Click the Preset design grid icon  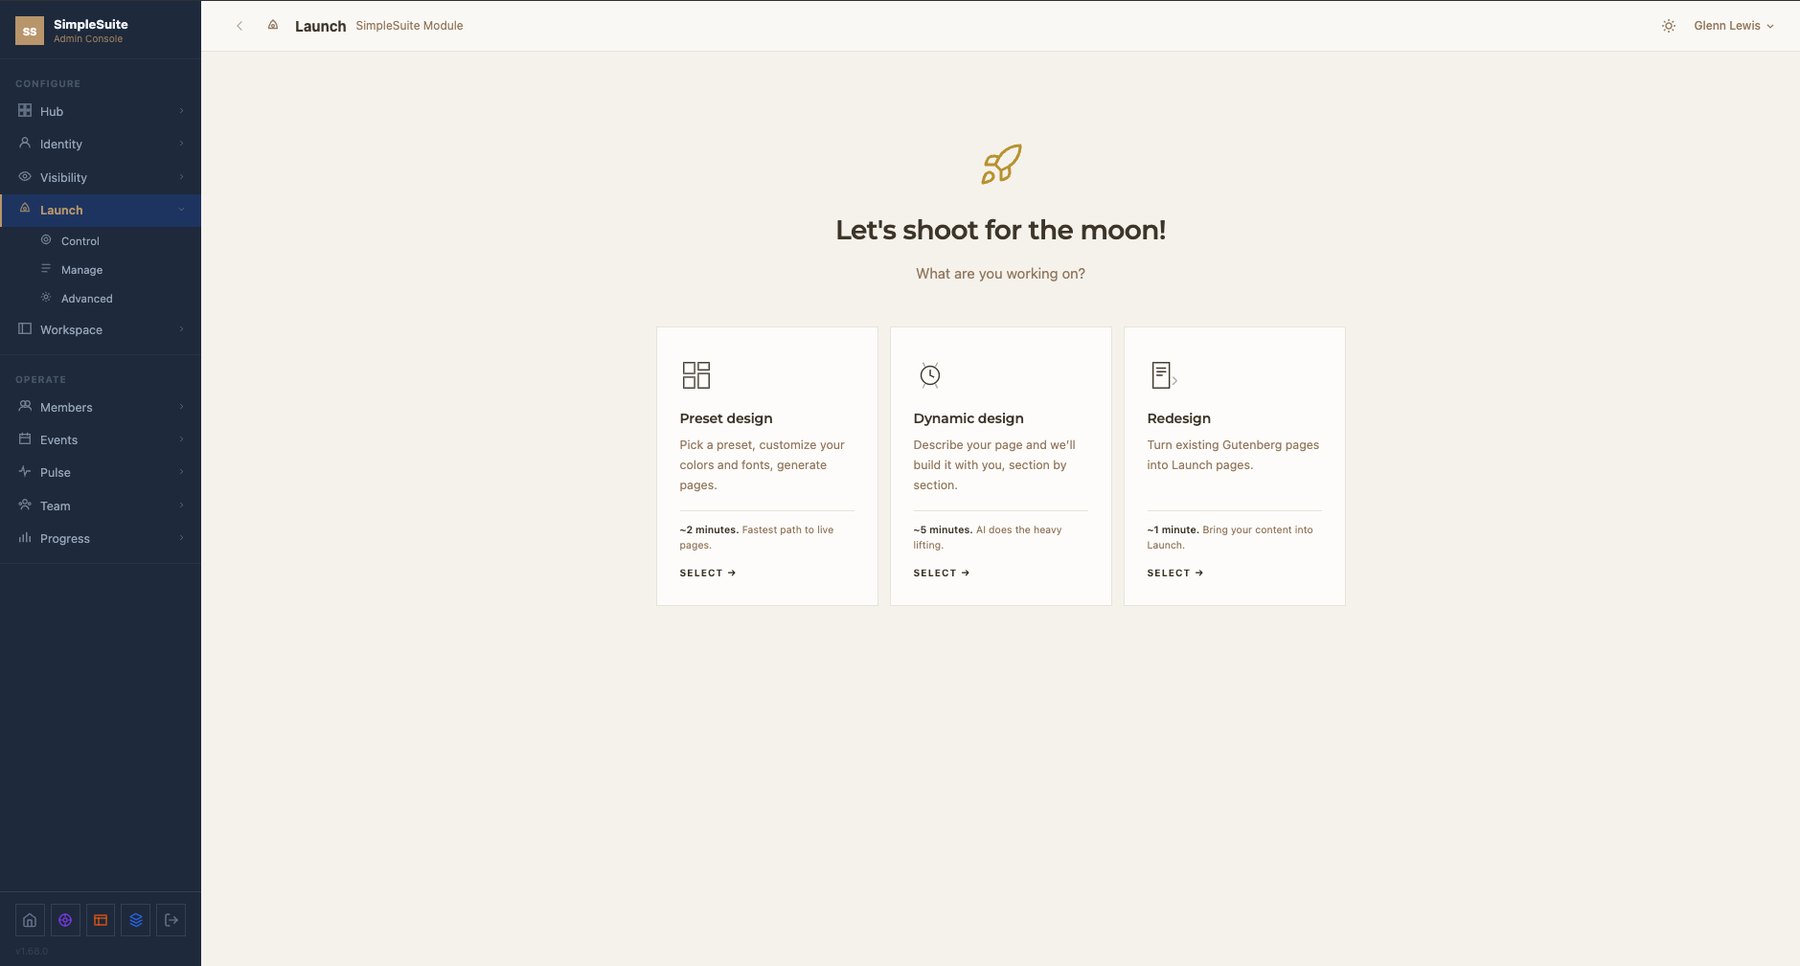pyautogui.click(x=696, y=375)
